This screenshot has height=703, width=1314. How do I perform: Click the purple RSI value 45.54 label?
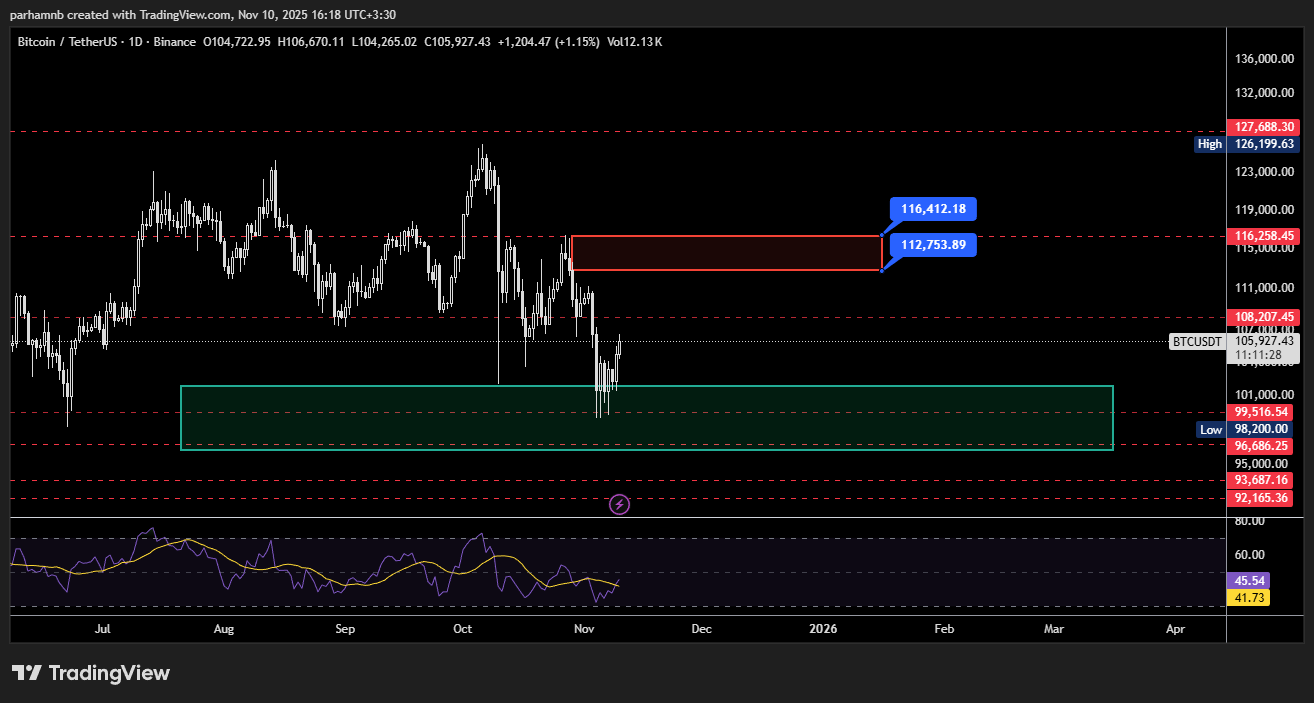1250,580
